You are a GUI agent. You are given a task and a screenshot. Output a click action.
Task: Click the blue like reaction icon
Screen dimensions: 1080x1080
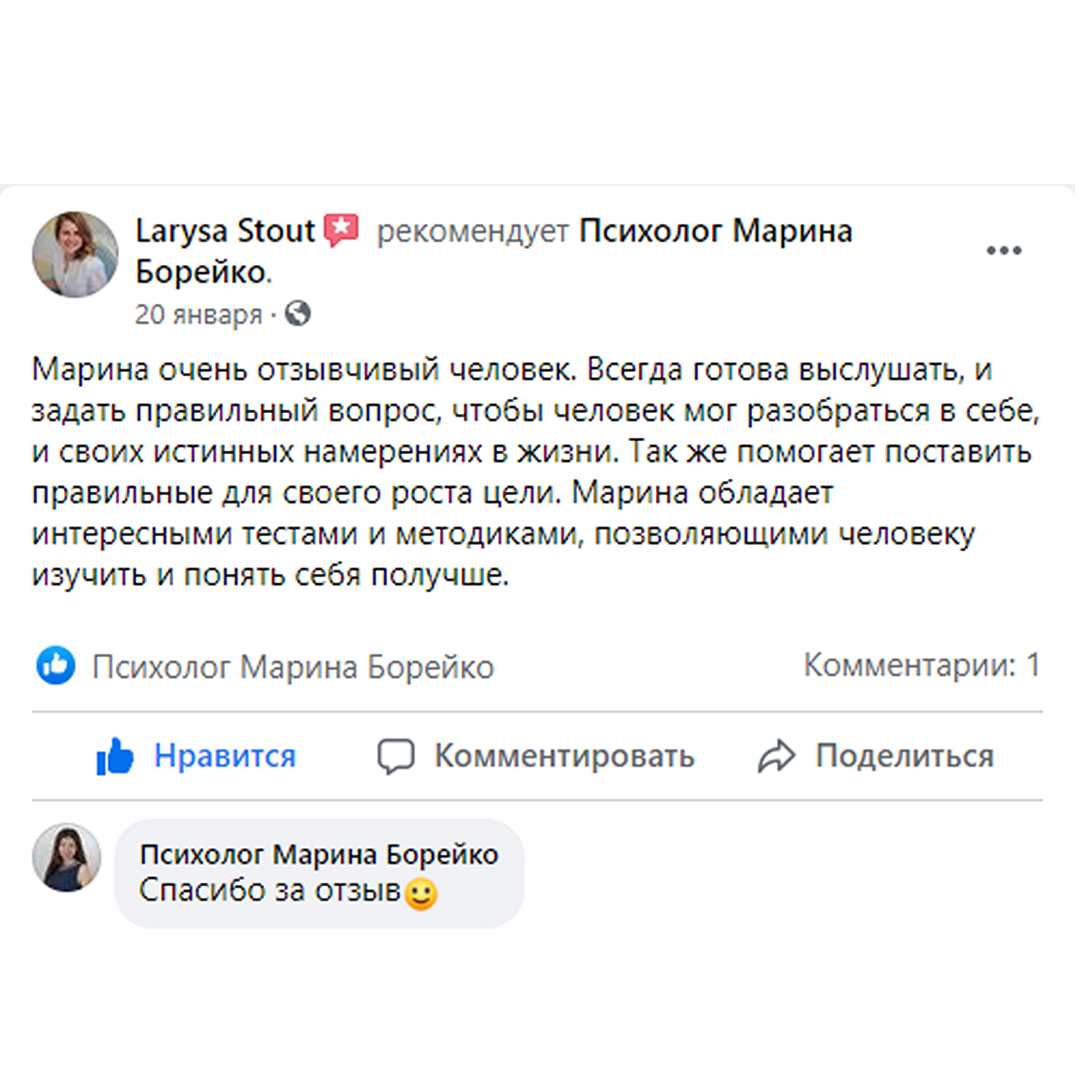[x=56, y=665]
